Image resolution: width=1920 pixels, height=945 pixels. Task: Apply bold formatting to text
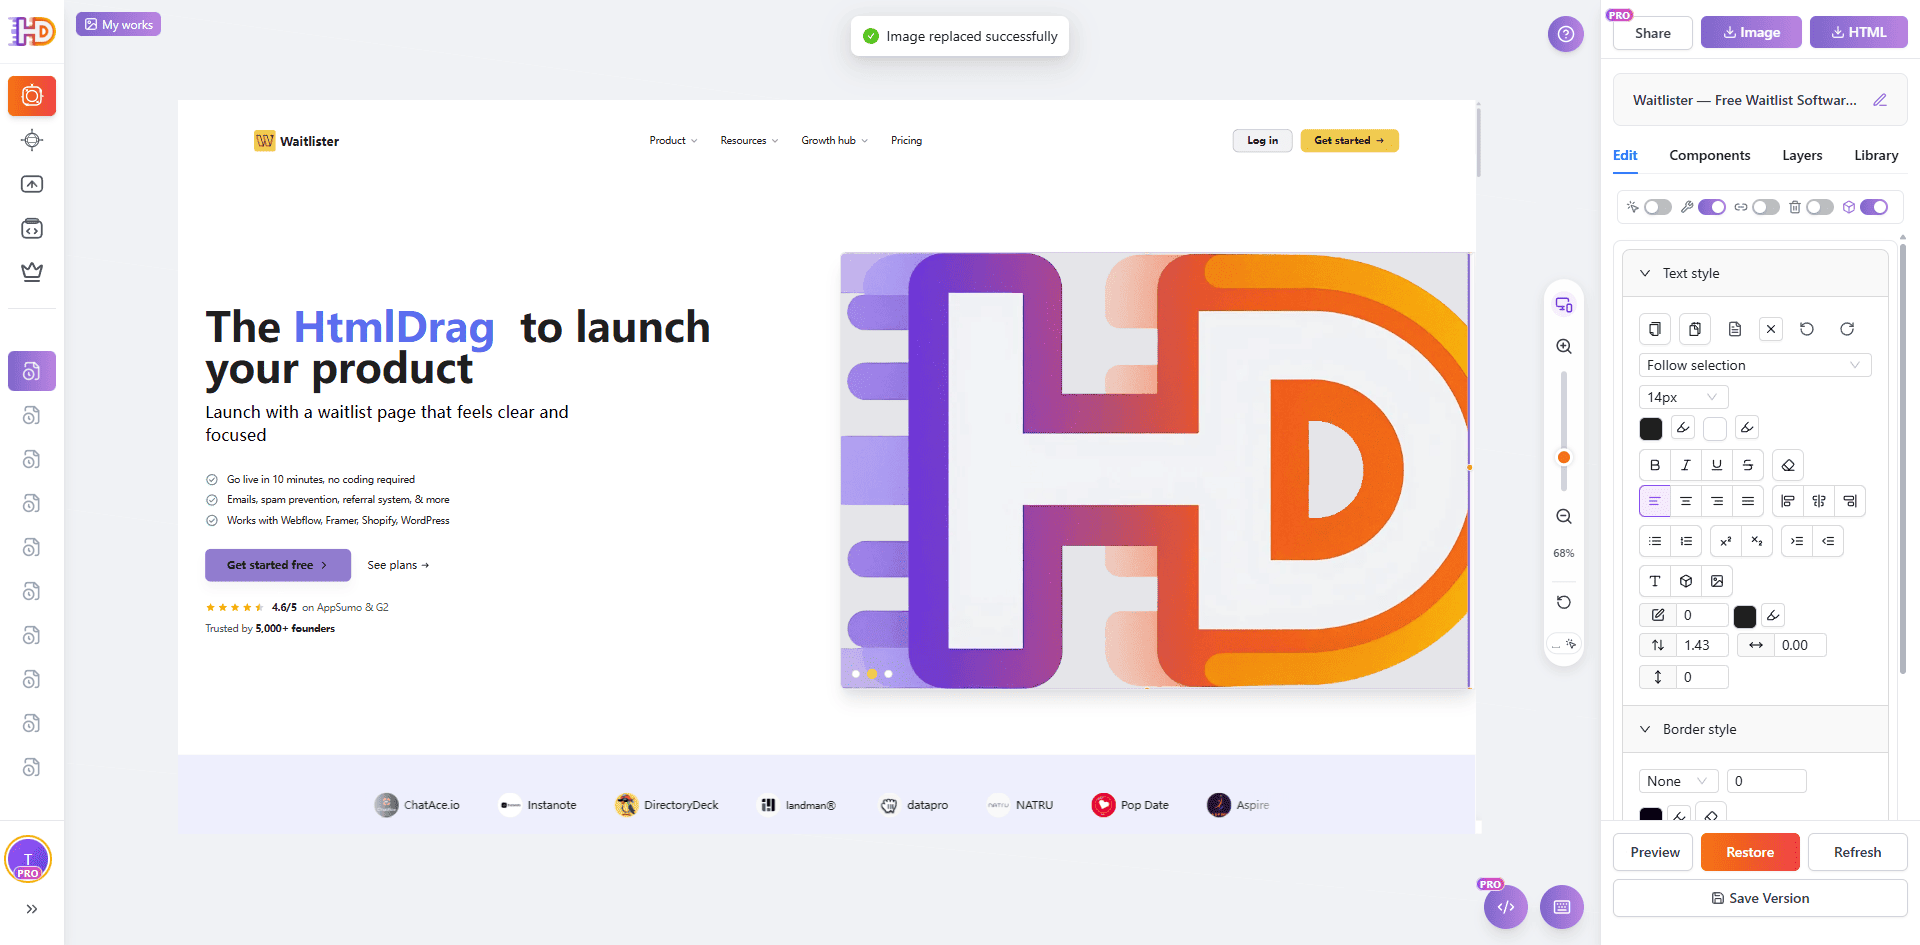pos(1654,465)
